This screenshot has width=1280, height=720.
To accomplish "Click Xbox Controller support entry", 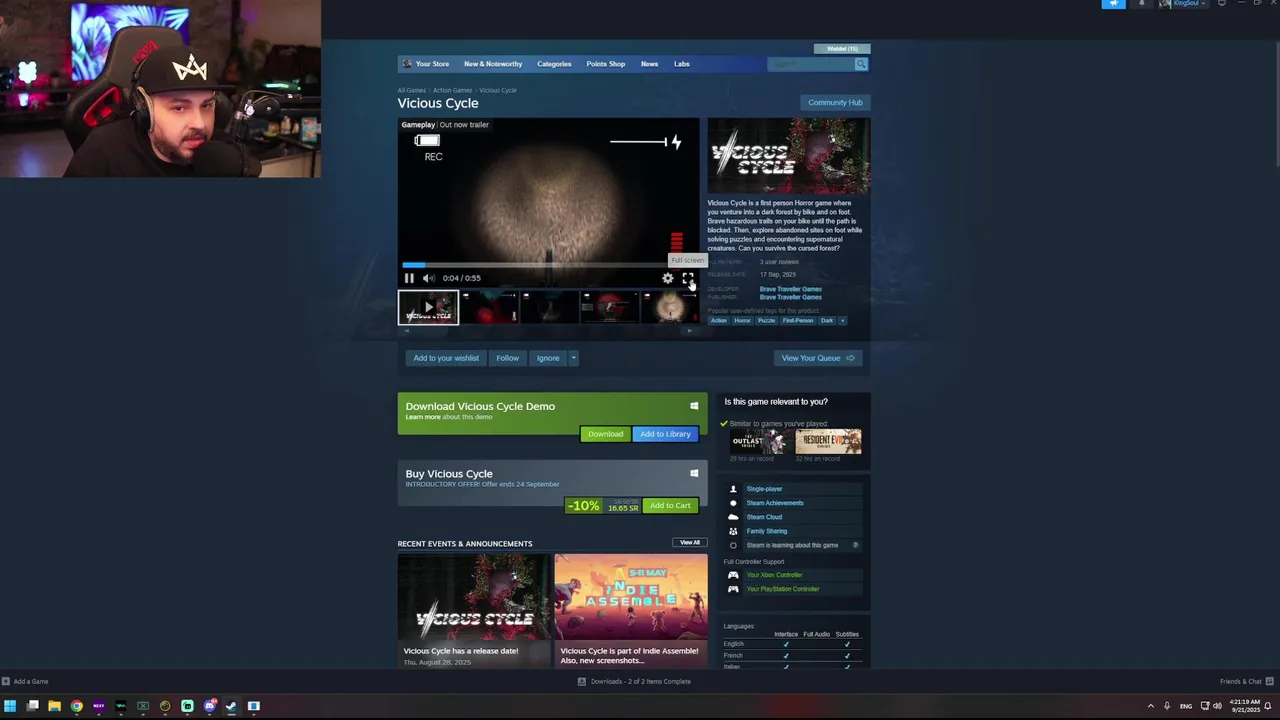I will [x=774, y=575].
